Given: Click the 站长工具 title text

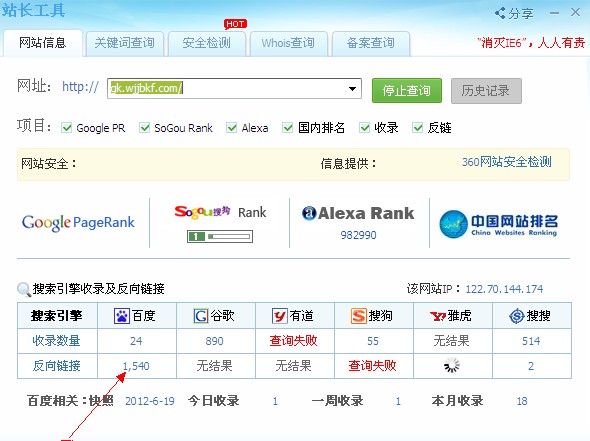Looking at the screenshot, I should click(33, 10).
